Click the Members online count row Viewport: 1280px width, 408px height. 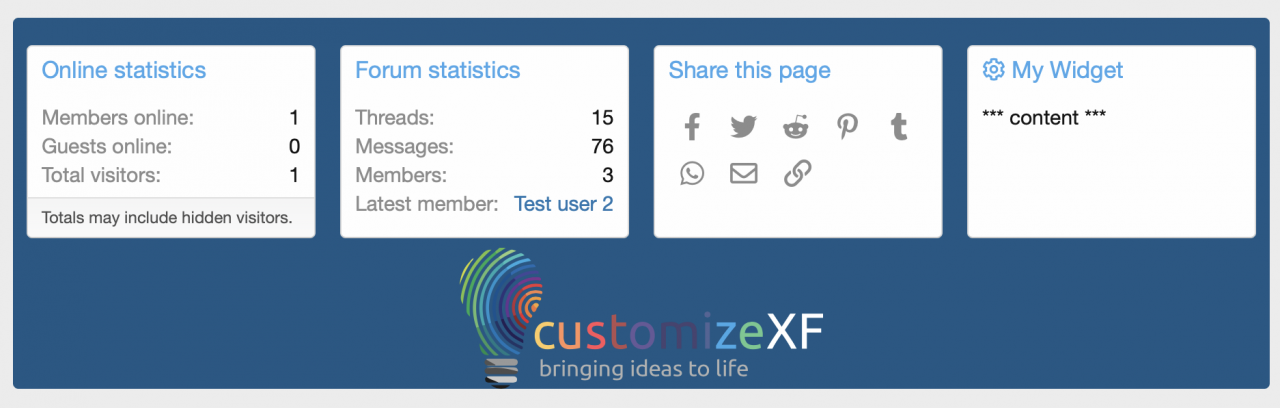pyautogui.click(x=170, y=118)
